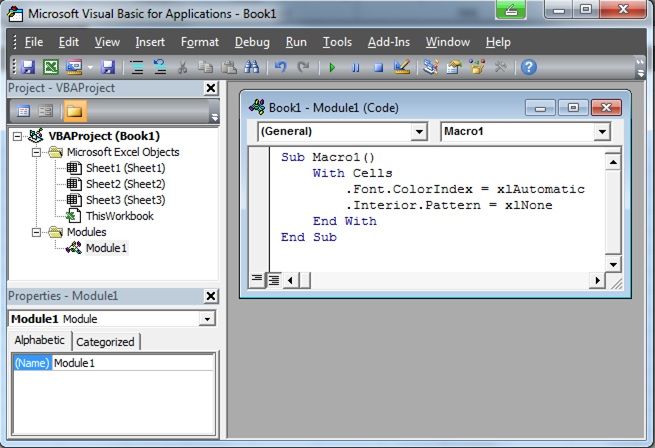Open the Help menu
Image resolution: width=655 pixels, height=448 pixels.
click(498, 42)
